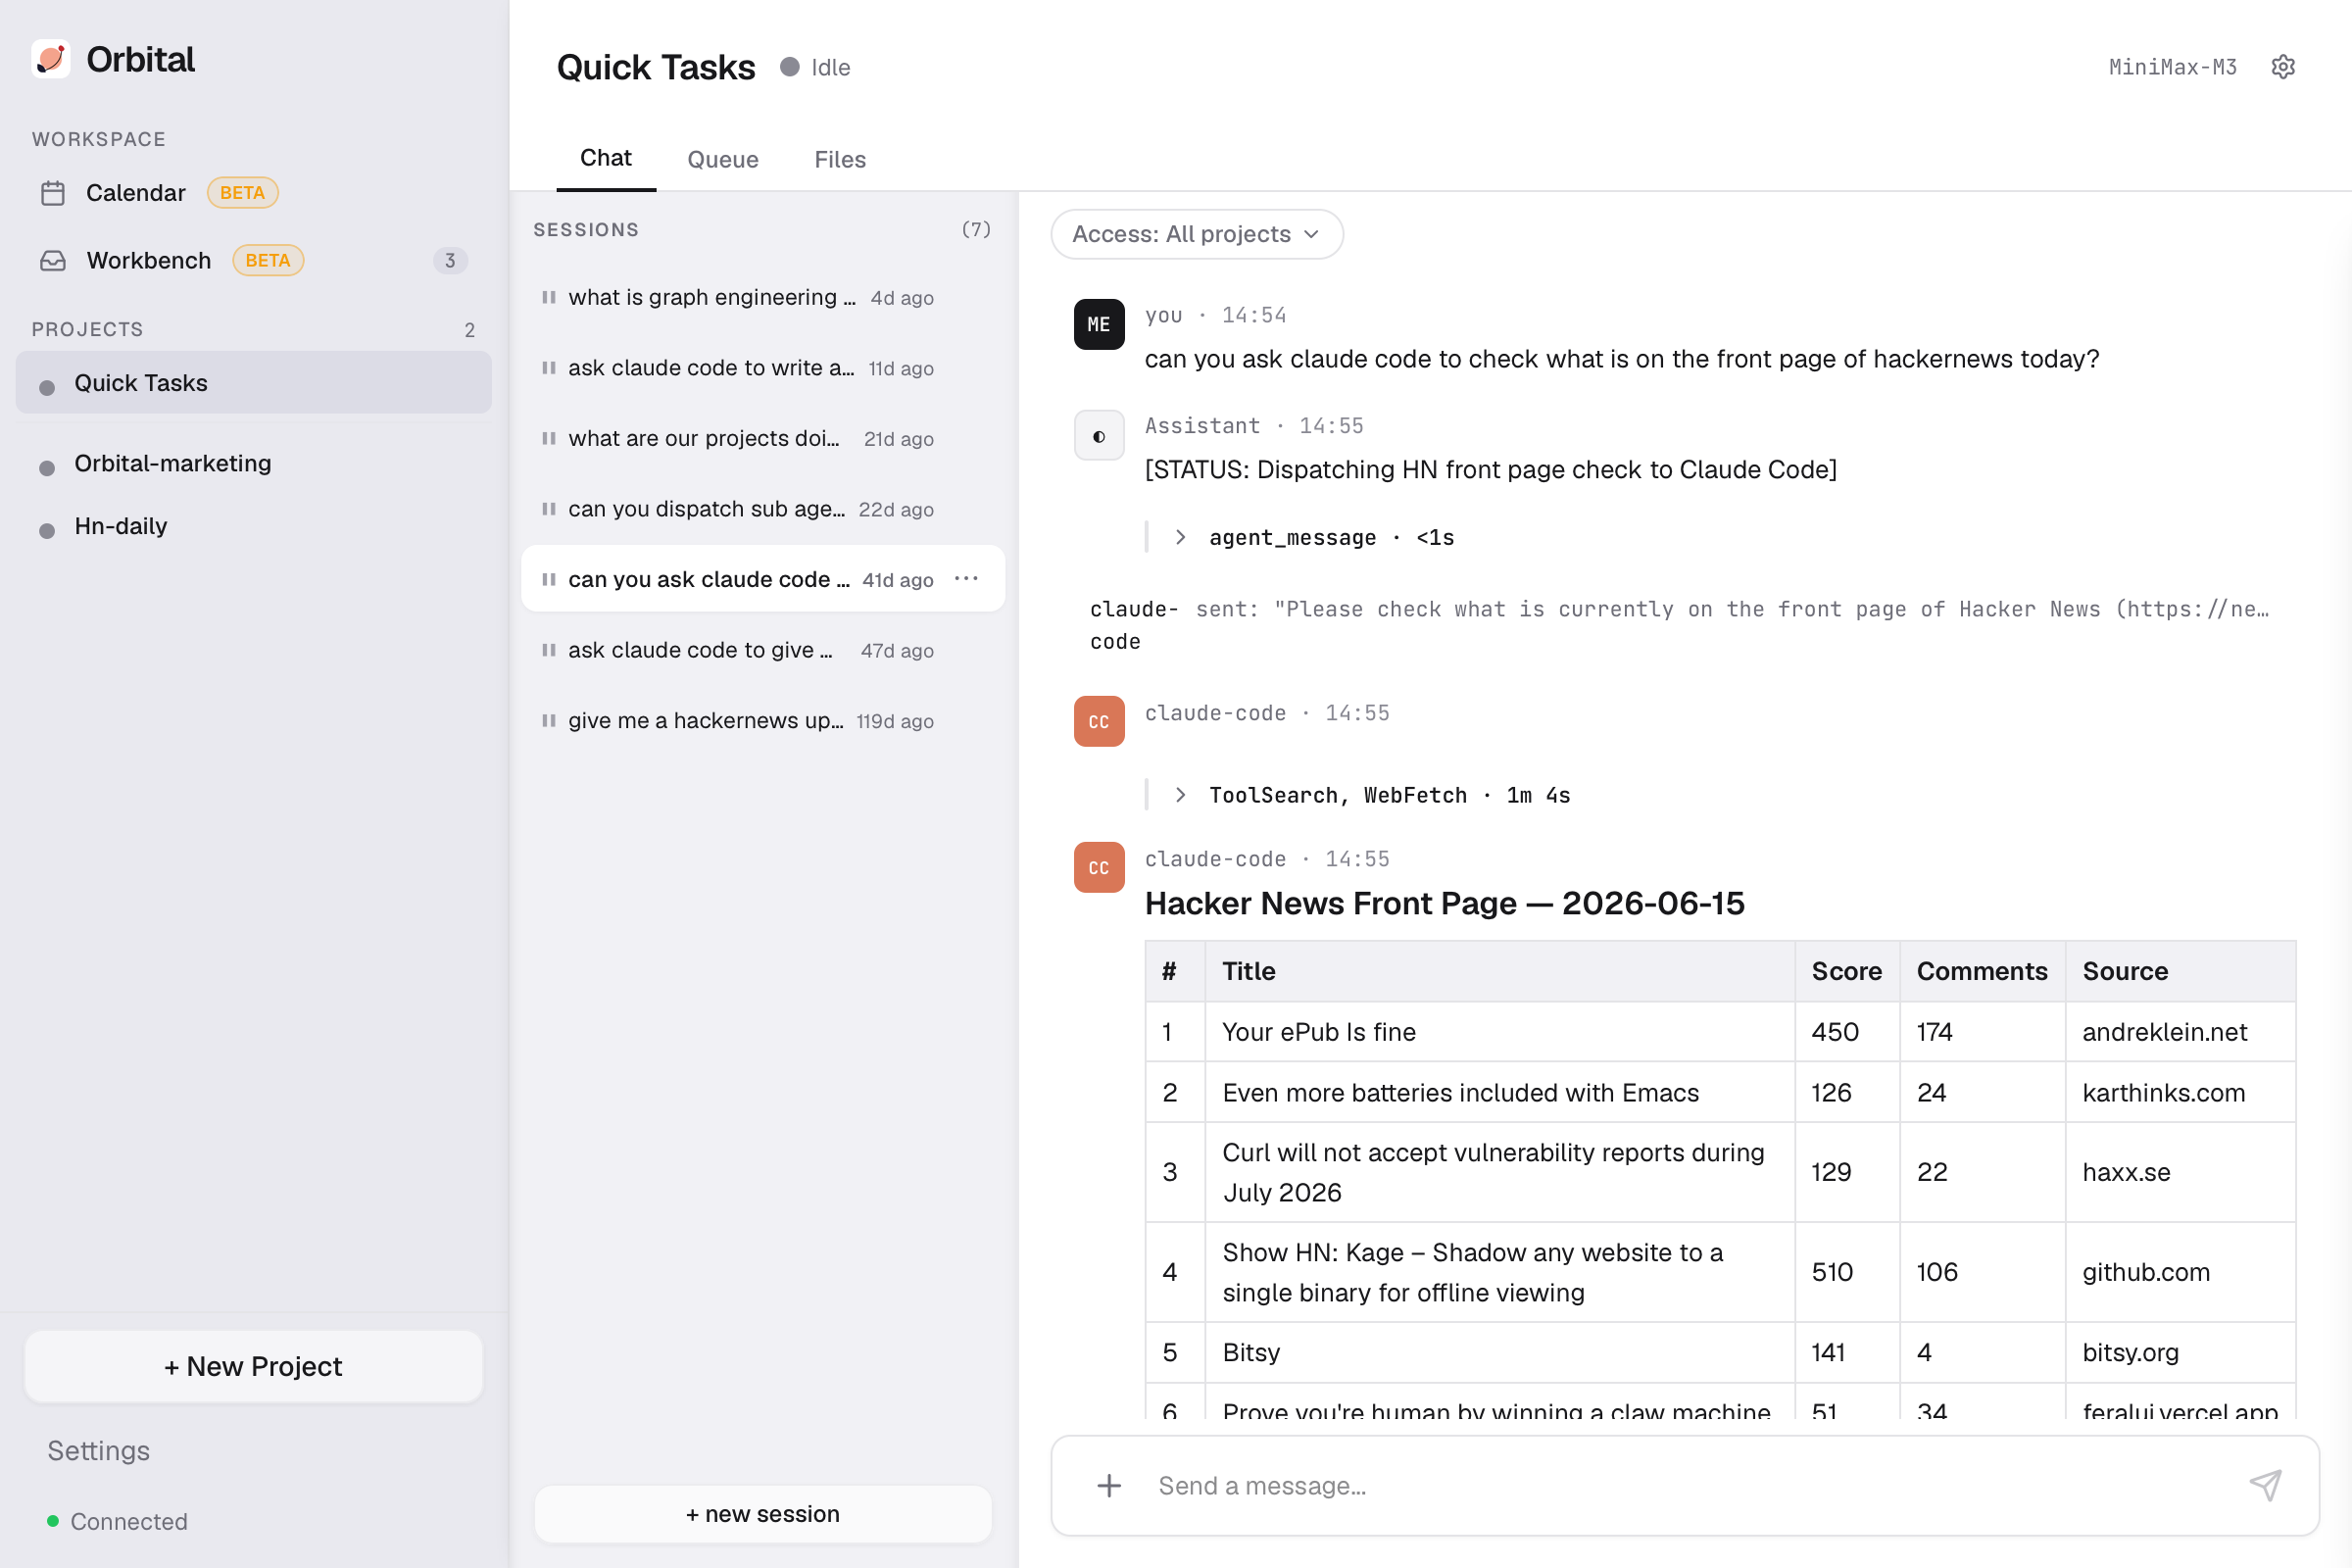The width and height of the screenshot is (2352, 1568).
Task: Click the ME avatar beside your message
Action: [x=1099, y=324]
